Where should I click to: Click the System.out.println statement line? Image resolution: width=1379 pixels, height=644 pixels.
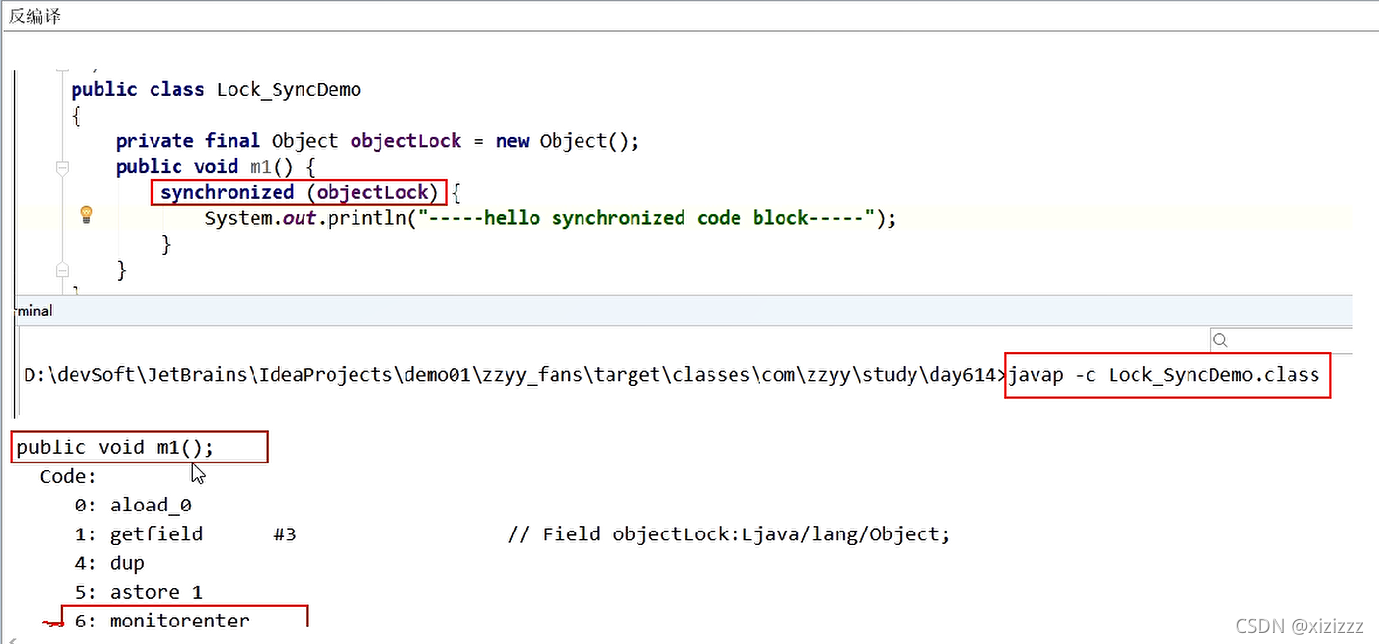click(550, 218)
